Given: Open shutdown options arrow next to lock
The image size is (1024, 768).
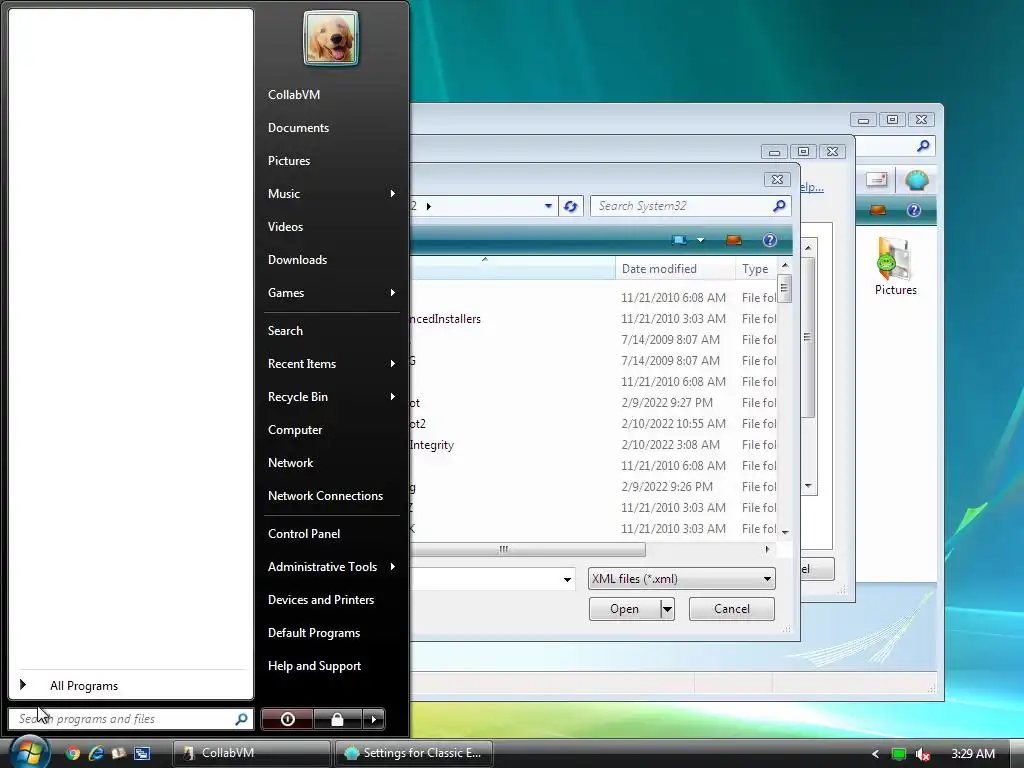Looking at the screenshot, I should click(x=374, y=719).
